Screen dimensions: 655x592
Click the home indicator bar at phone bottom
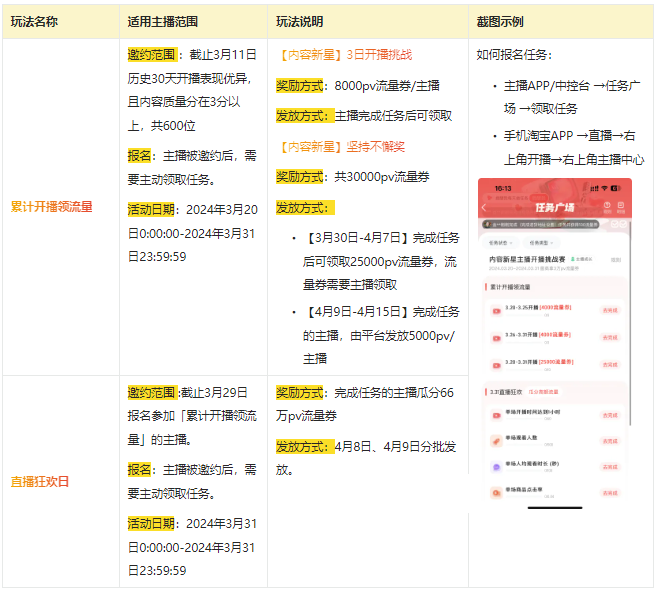point(555,508)
